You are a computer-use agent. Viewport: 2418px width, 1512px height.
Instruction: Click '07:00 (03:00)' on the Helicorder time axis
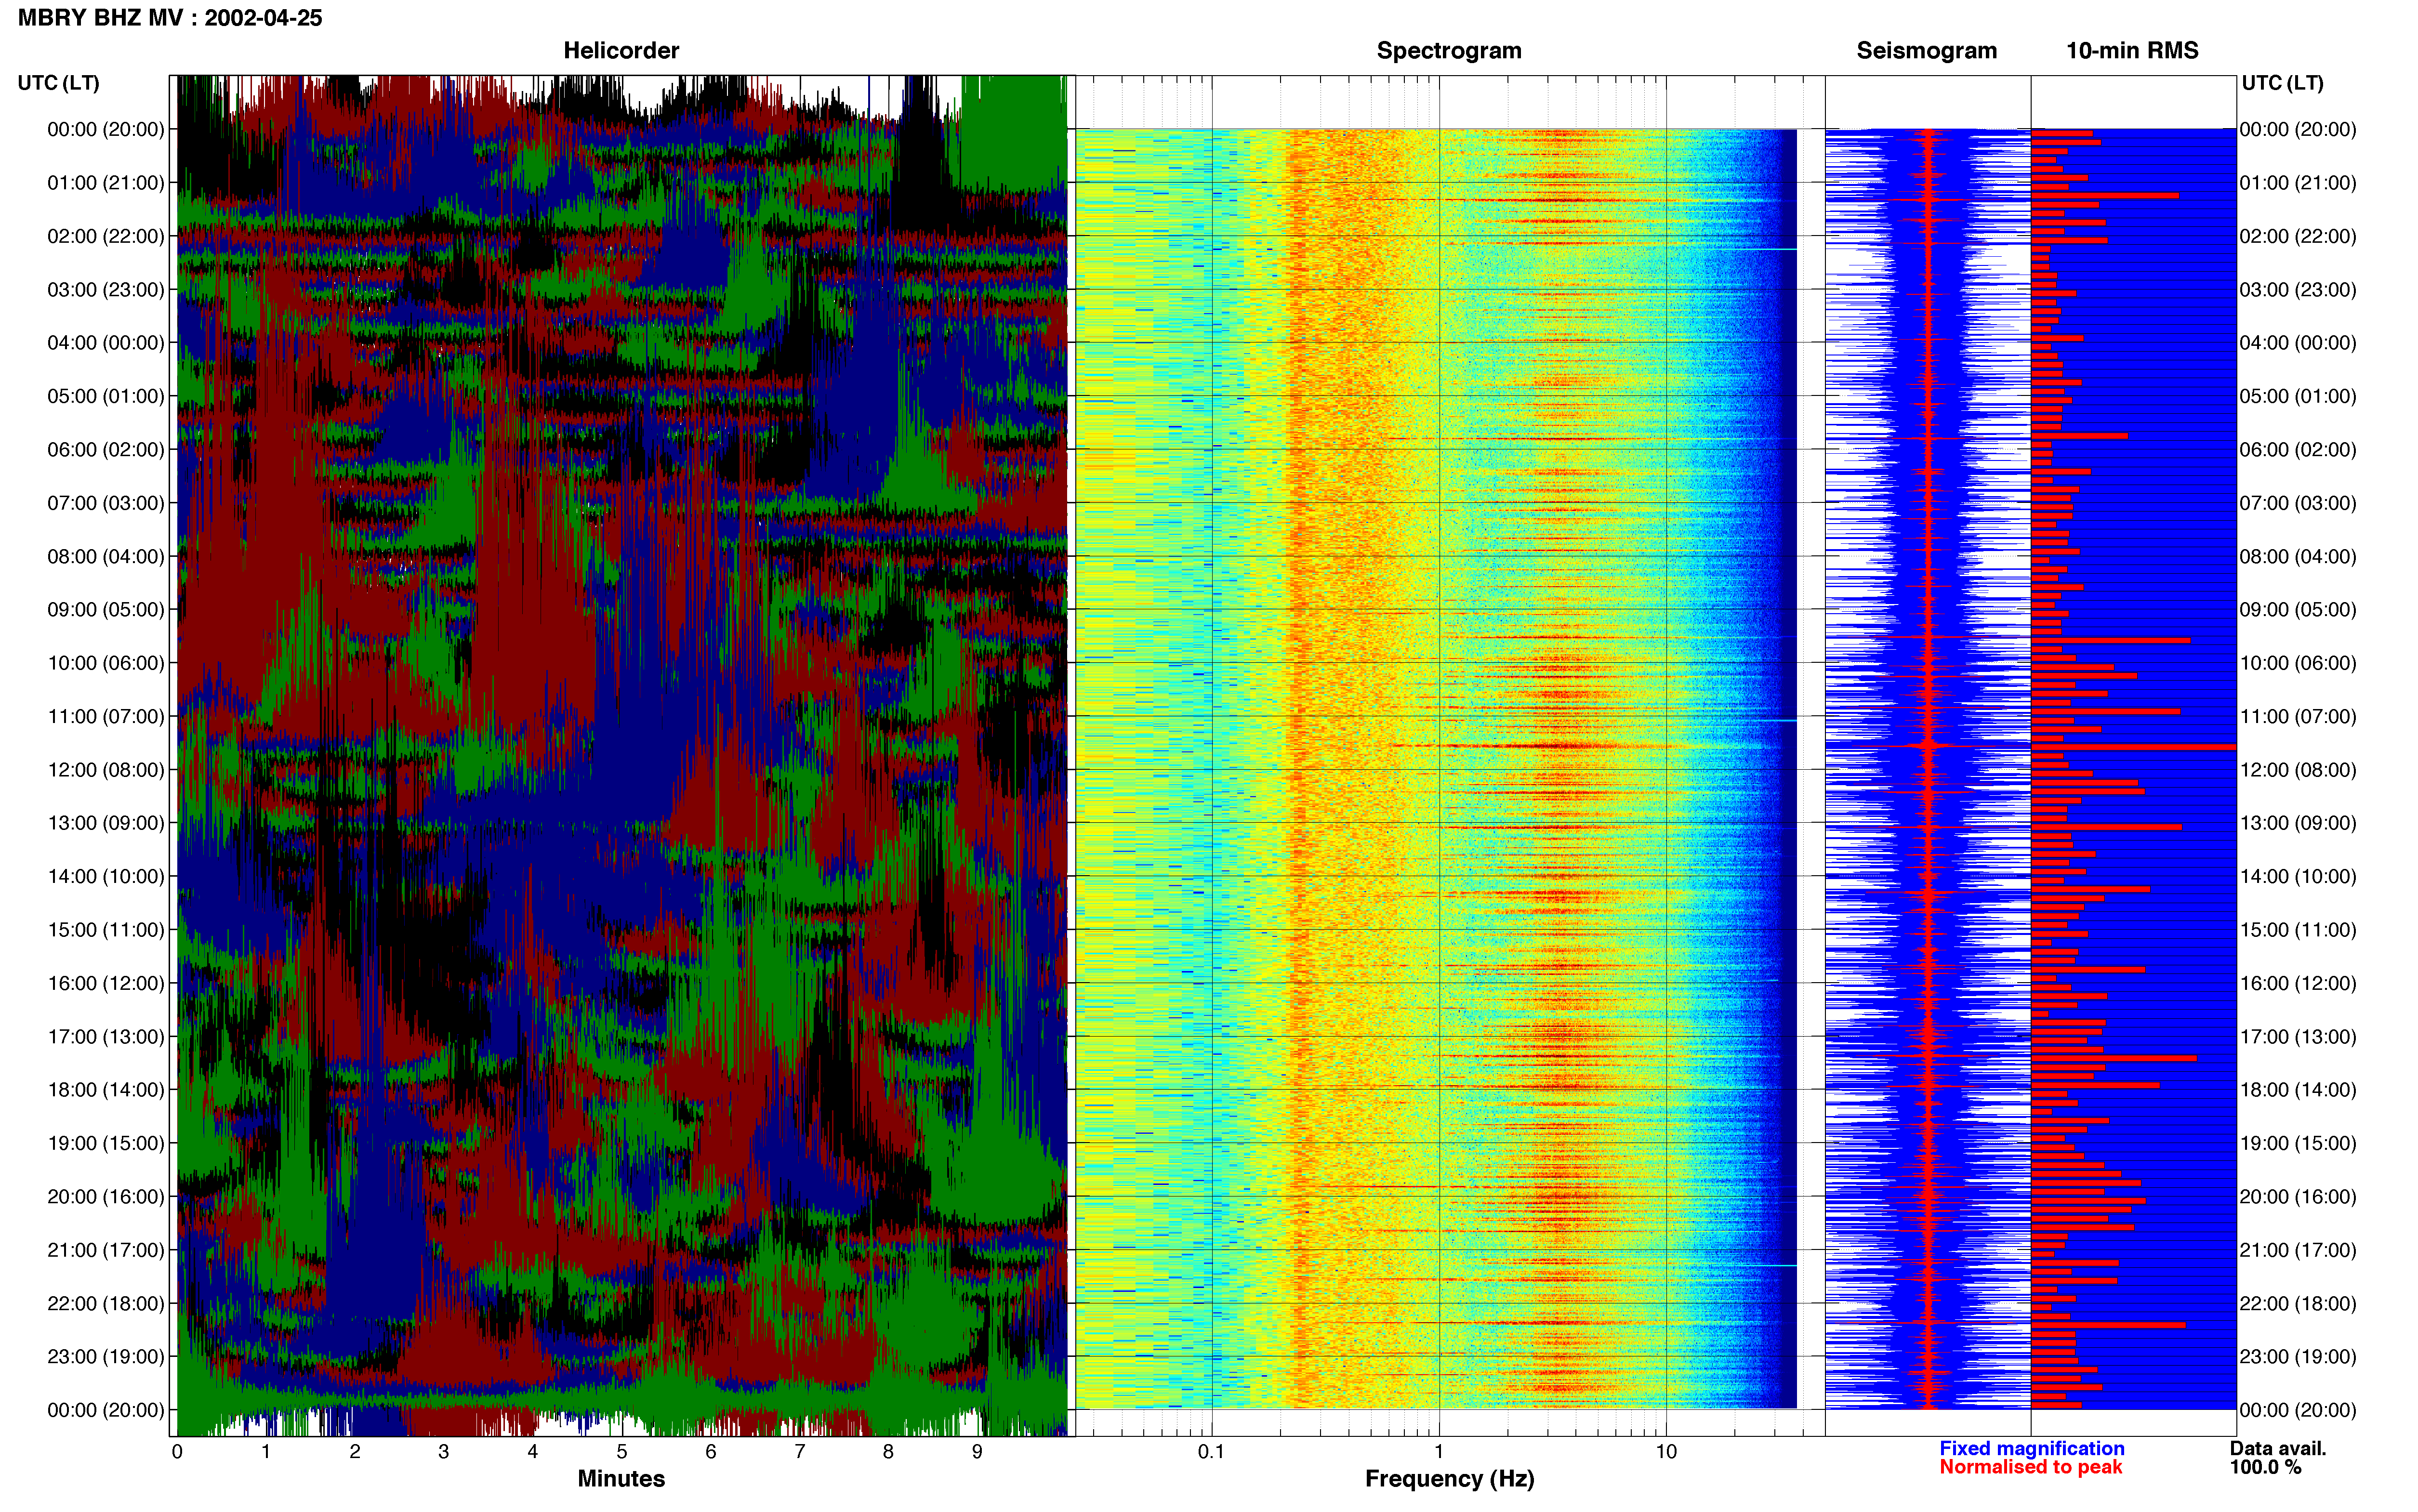point(106,503)
